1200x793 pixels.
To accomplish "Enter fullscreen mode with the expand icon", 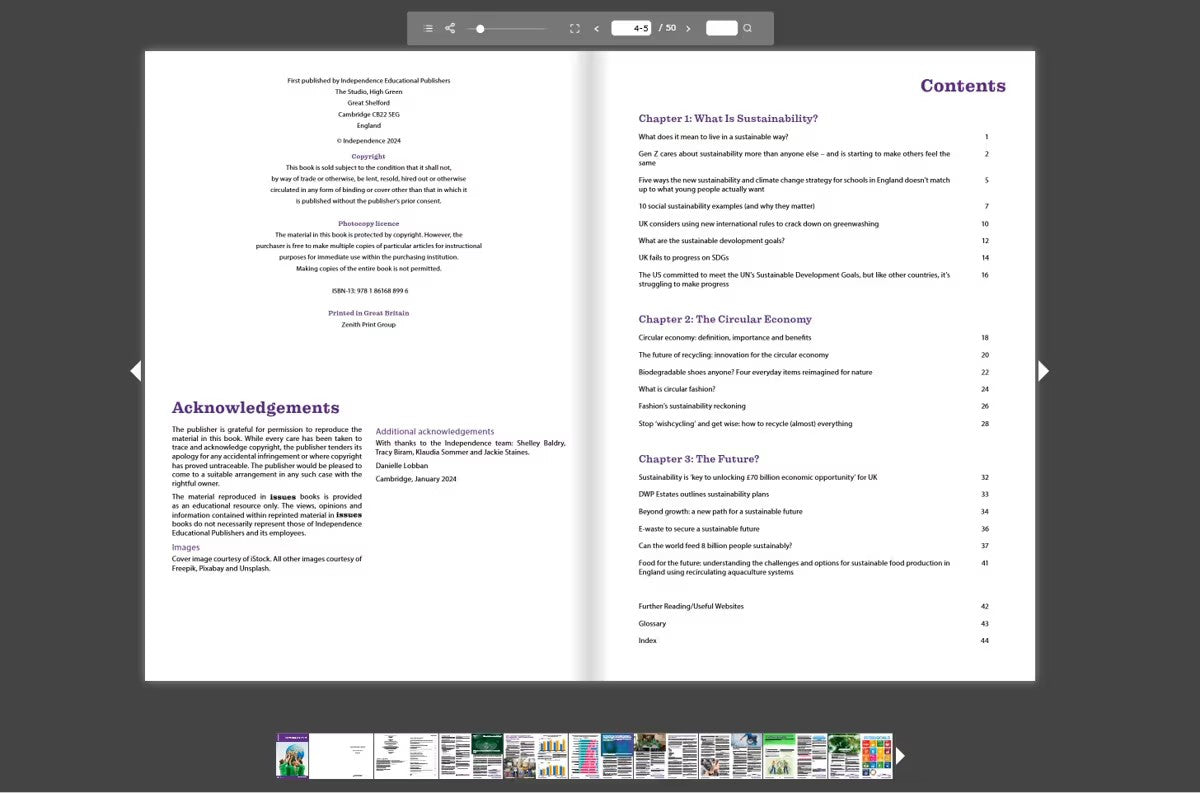I will click(x=574, y=28).
